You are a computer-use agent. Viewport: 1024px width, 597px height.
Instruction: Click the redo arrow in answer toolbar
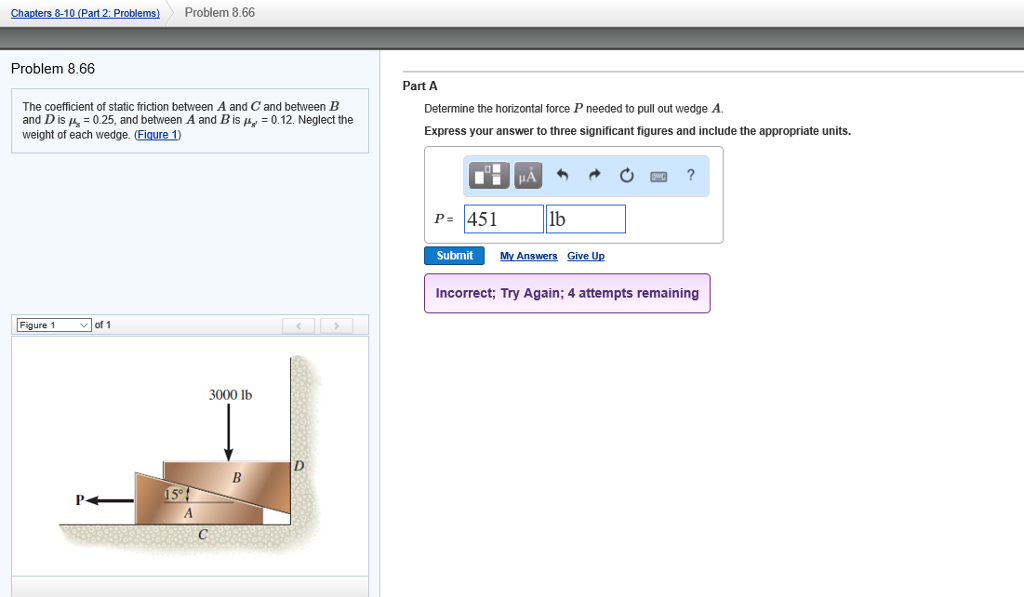click(594, 175)
